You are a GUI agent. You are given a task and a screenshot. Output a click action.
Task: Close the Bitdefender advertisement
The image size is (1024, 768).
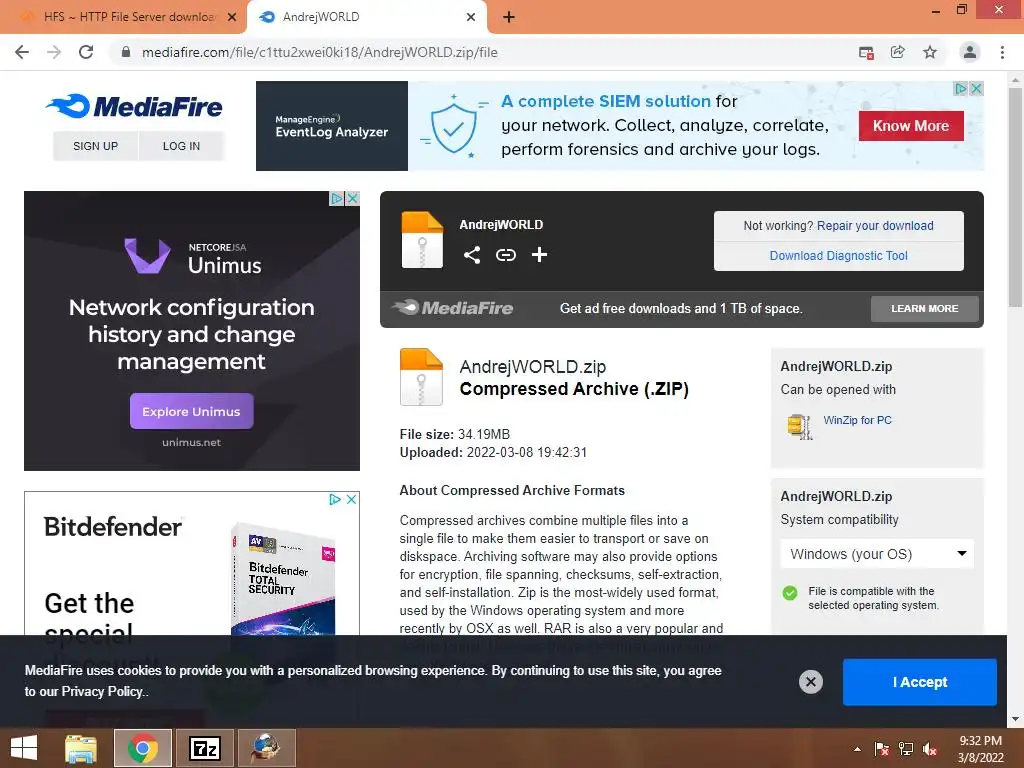pos(351,499)
